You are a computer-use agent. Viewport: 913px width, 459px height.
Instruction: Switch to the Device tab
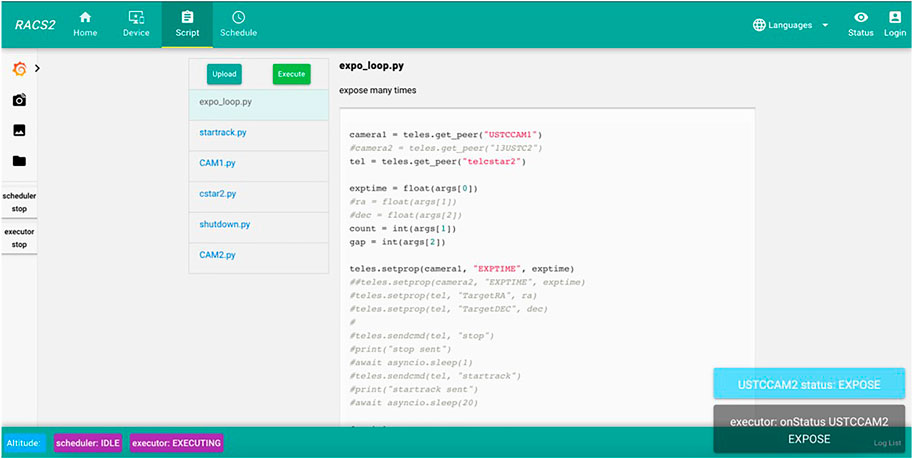pyautogui.click(x=136, y=24)
